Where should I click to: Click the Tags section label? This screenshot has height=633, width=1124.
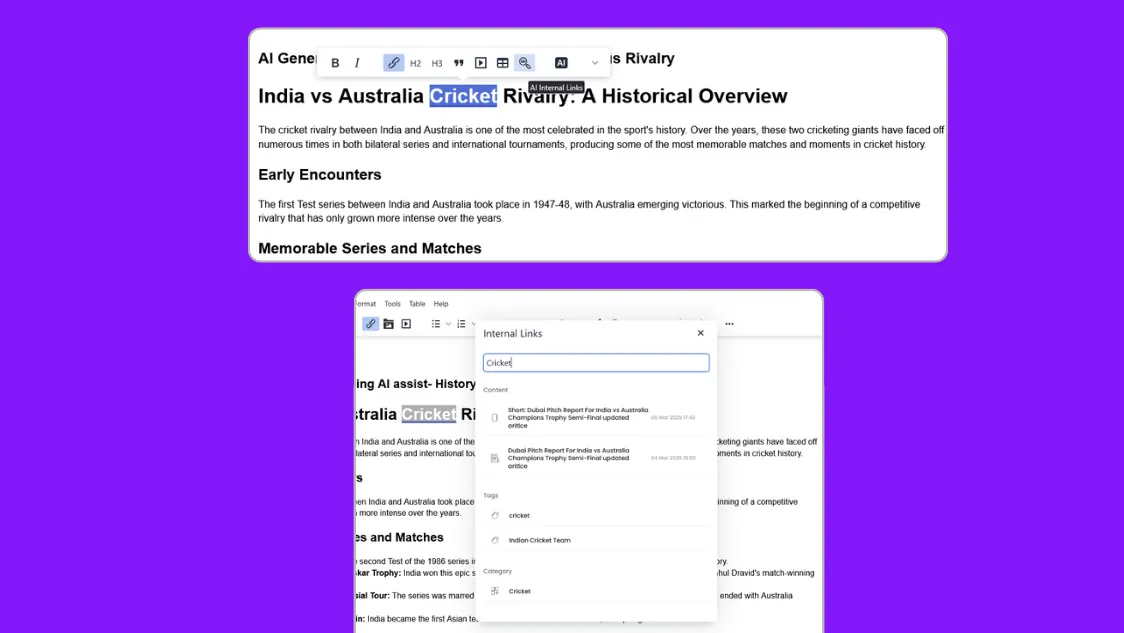[490, 495]
